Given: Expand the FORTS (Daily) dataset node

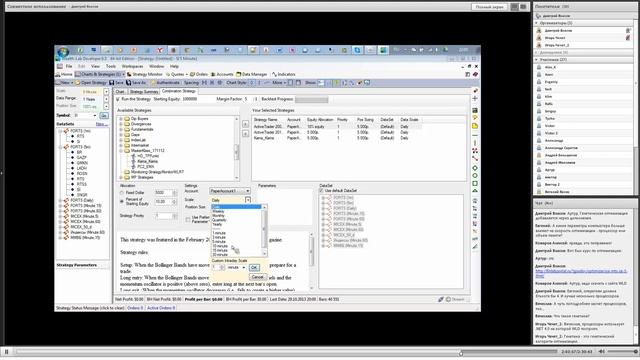Looking at the screenshot, I should tap(60, 200).
